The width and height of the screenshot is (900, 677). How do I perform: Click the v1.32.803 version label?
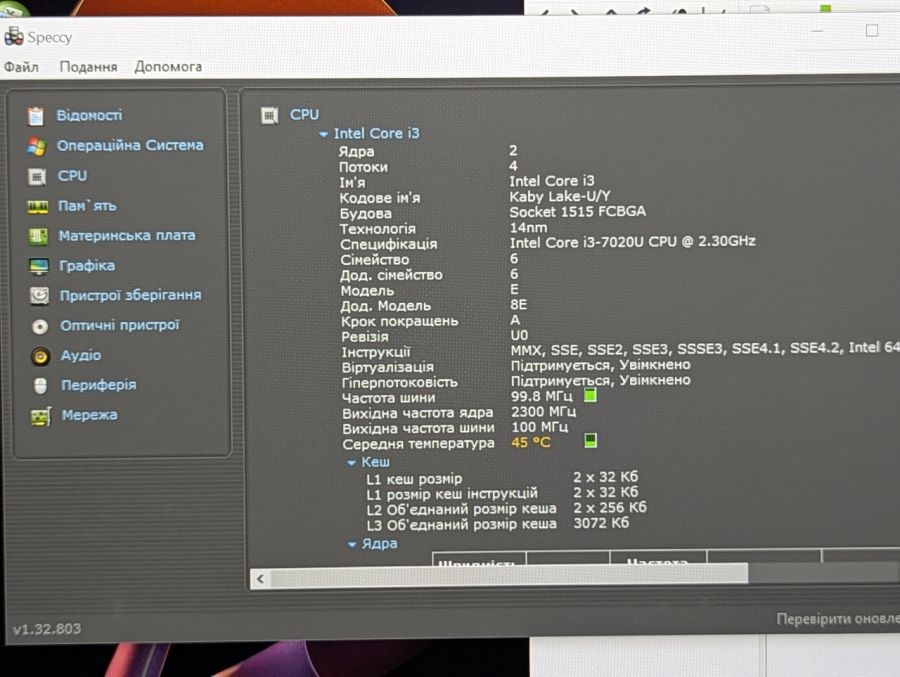pos(46,629)
